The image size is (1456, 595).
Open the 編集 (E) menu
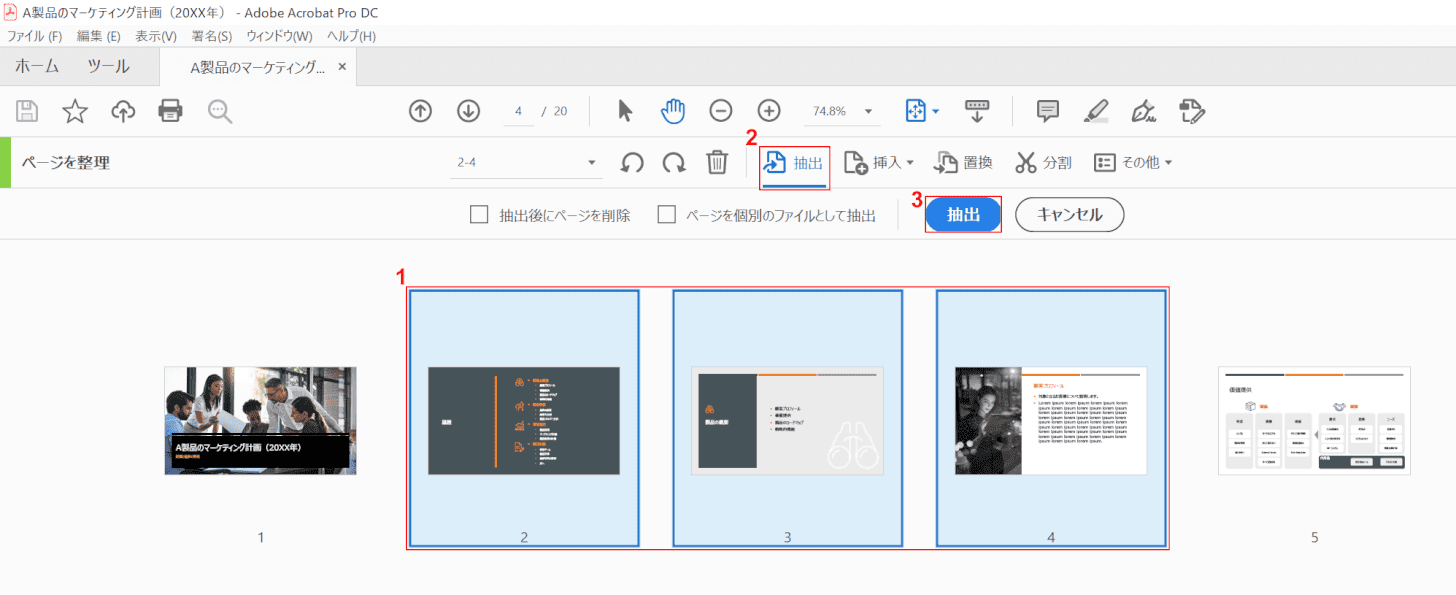99,36
